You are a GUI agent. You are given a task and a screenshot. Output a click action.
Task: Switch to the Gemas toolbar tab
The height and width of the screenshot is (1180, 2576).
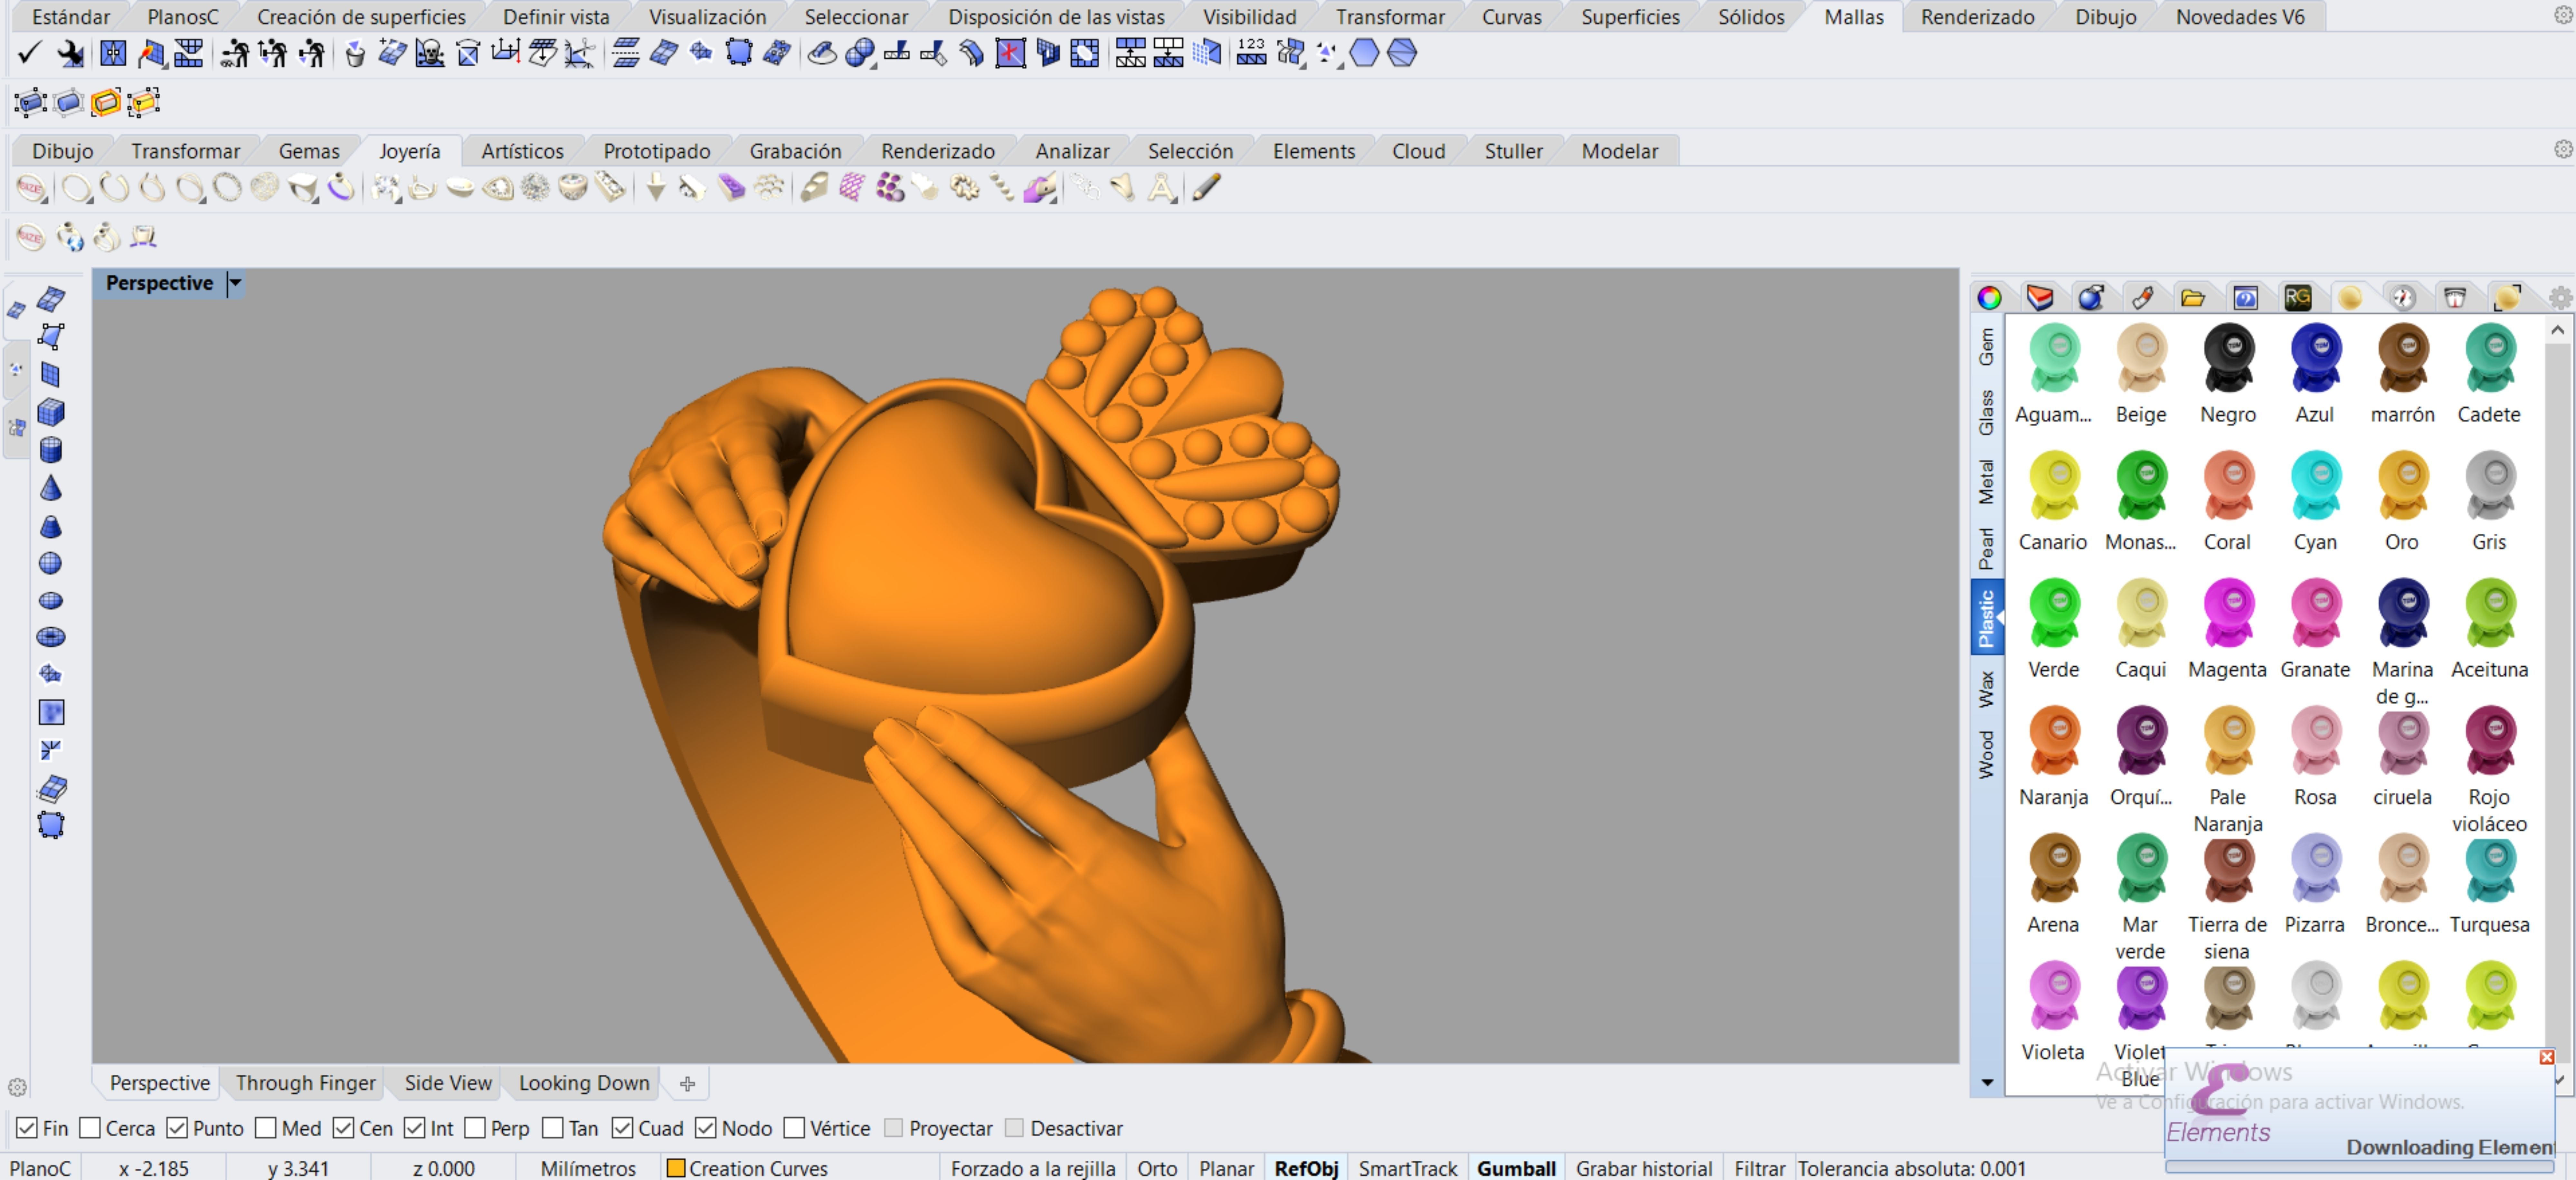pos(309,151)
